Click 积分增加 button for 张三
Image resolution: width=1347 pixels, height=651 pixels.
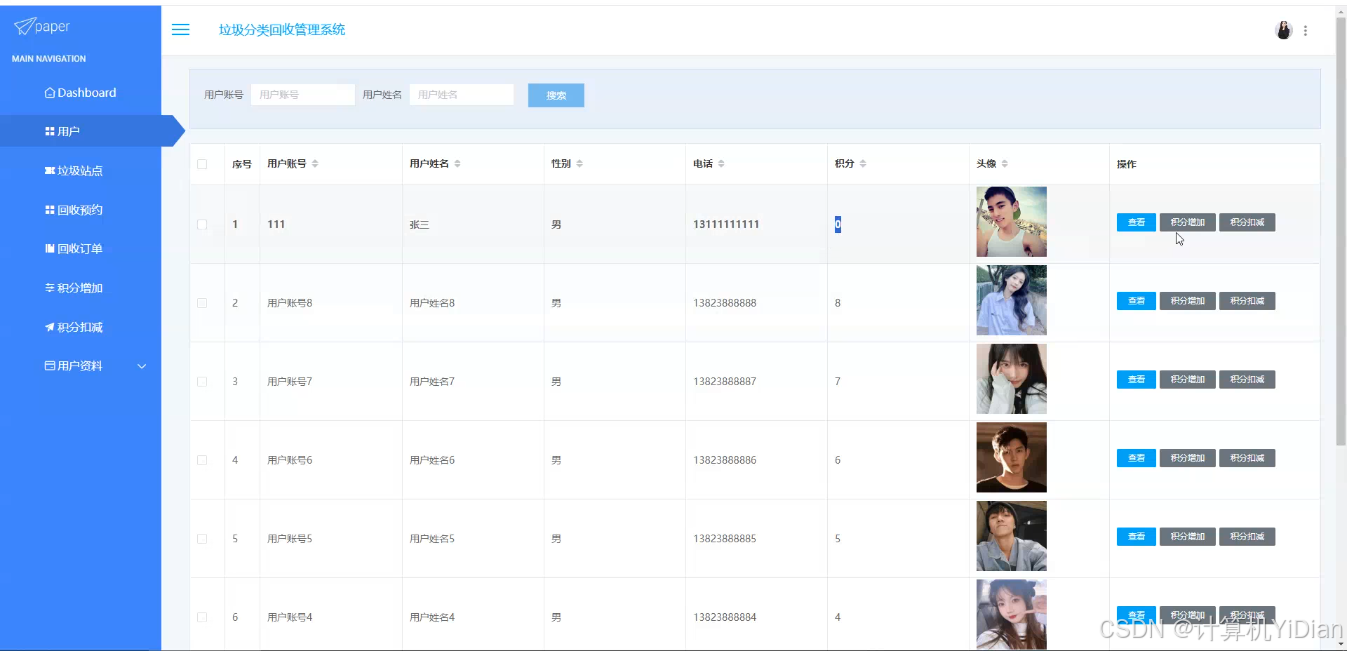click(x=1188, y=222)
